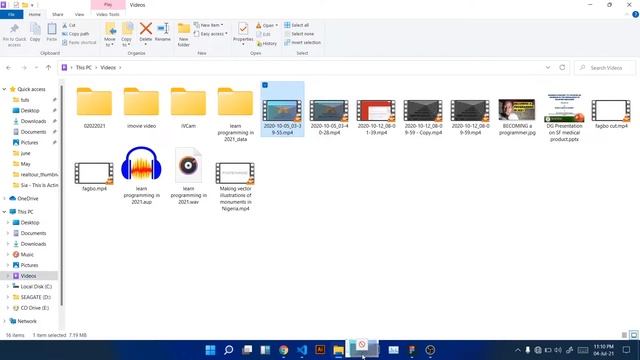Click the Play contextual tab
This screenshot has width=640, height=360.
[108, 5]
